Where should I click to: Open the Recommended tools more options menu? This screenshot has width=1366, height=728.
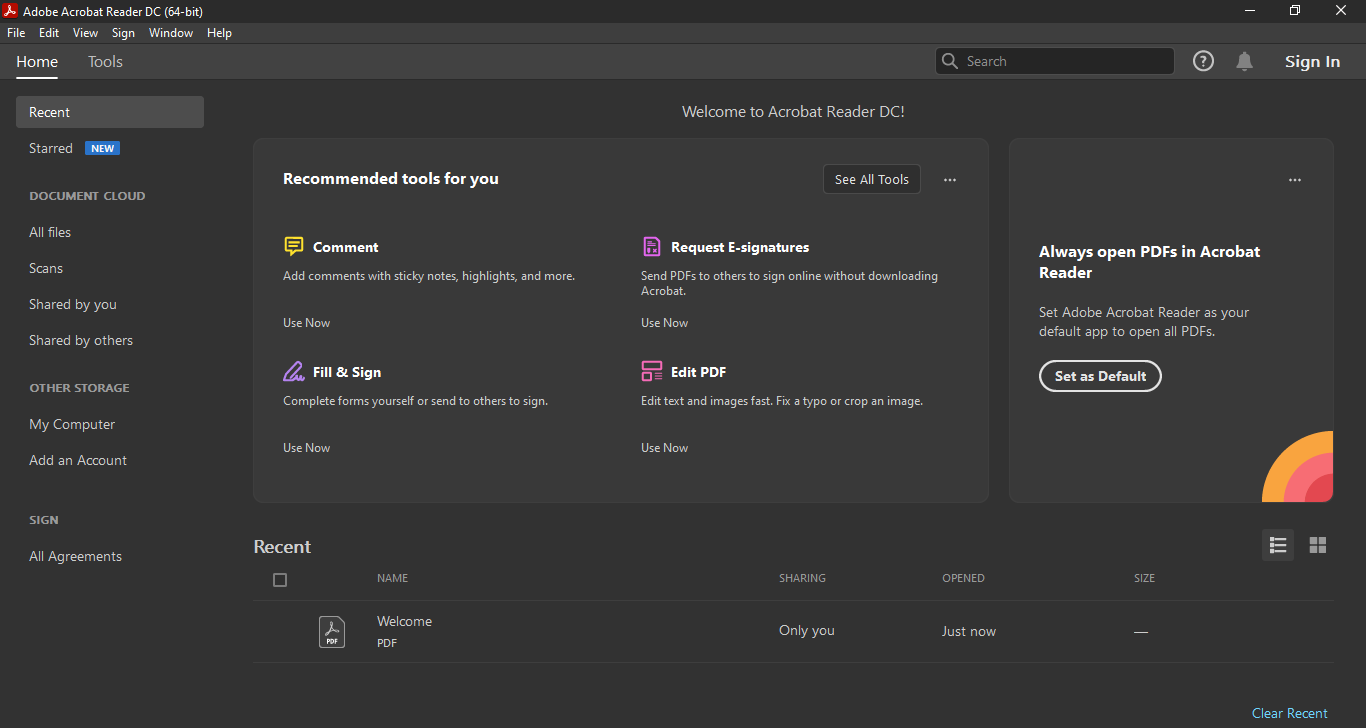(x=950, y=180)
